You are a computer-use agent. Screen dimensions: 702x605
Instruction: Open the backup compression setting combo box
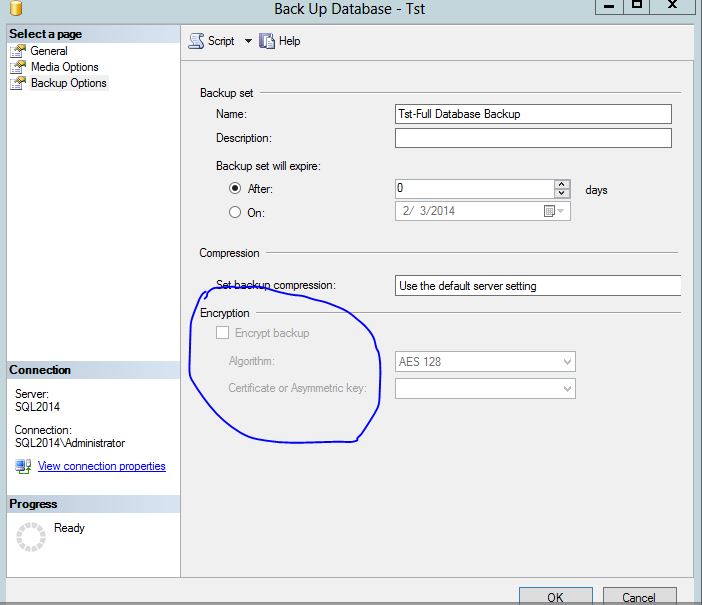click(x=537, y=286)
